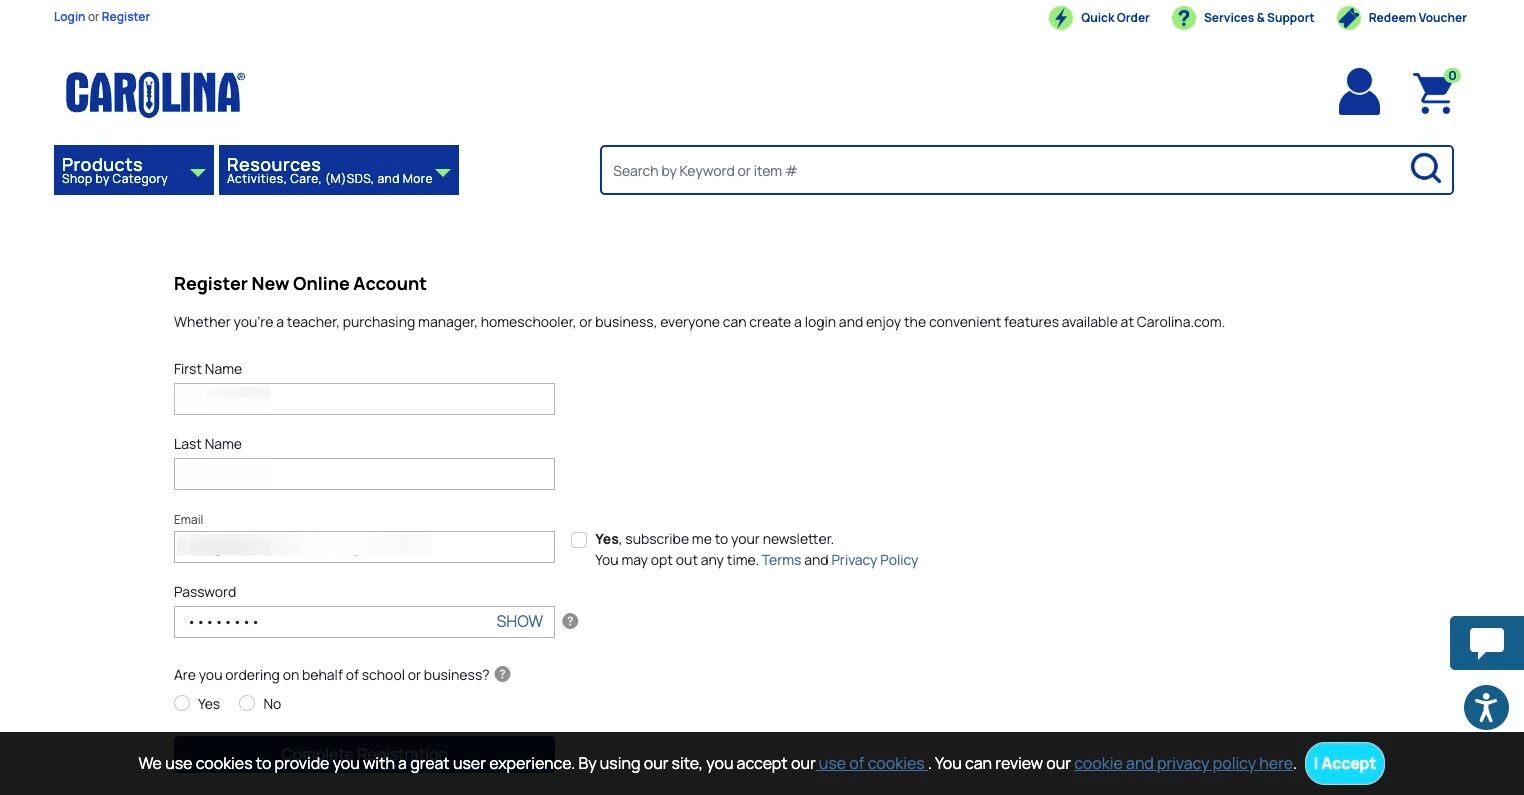Expand the Resources dropdown menu
1524x795 pixels.
[x=339, y=170]
